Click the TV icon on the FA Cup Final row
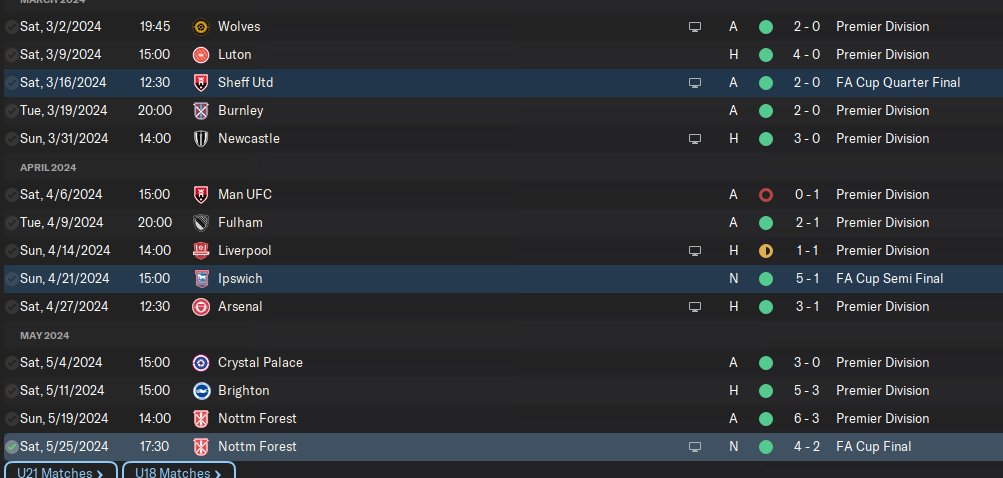This screenshot has height=478, width=1003. tap(695, 447)
